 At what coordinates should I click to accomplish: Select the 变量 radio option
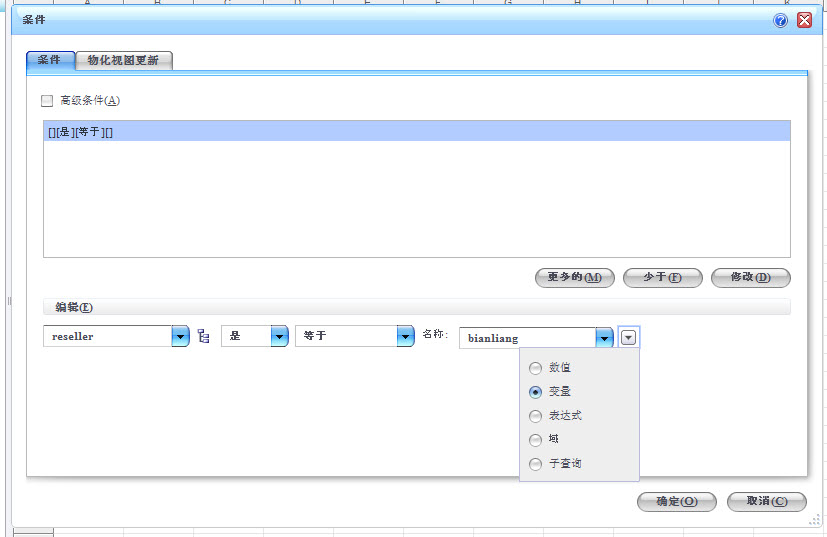click(x=535, y=392)
